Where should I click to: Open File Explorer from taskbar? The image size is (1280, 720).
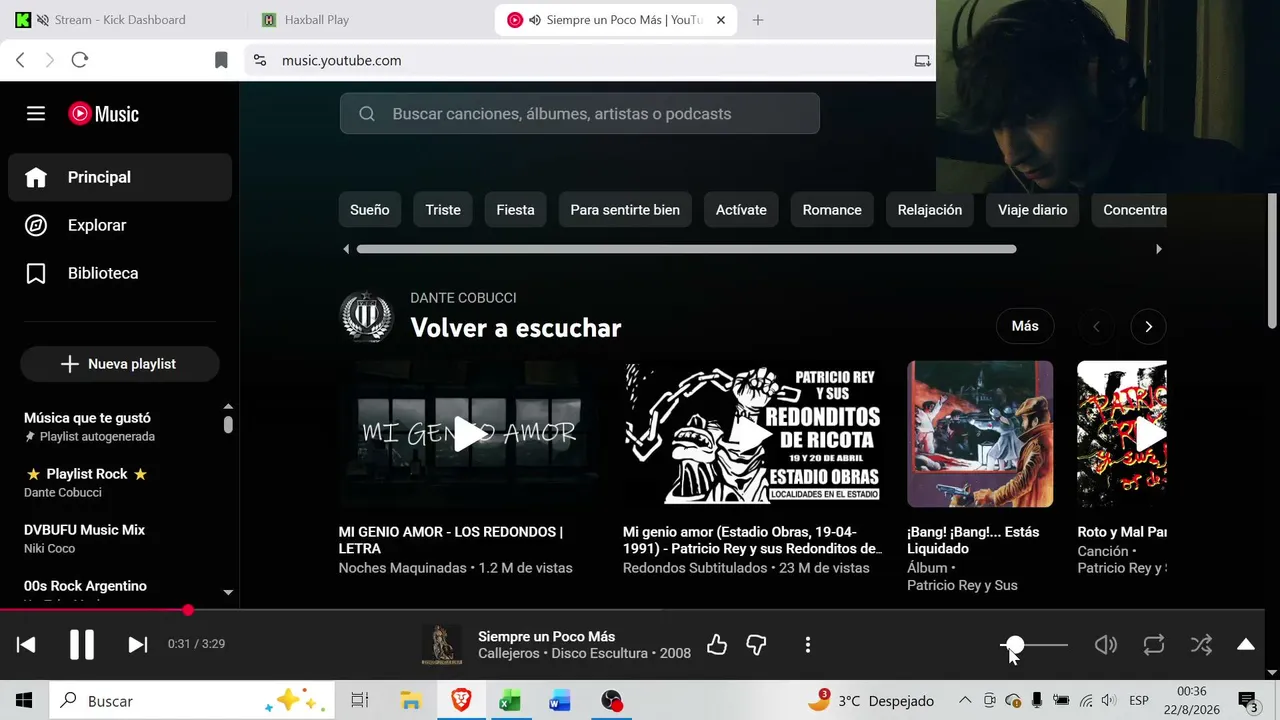click(410, 701)
